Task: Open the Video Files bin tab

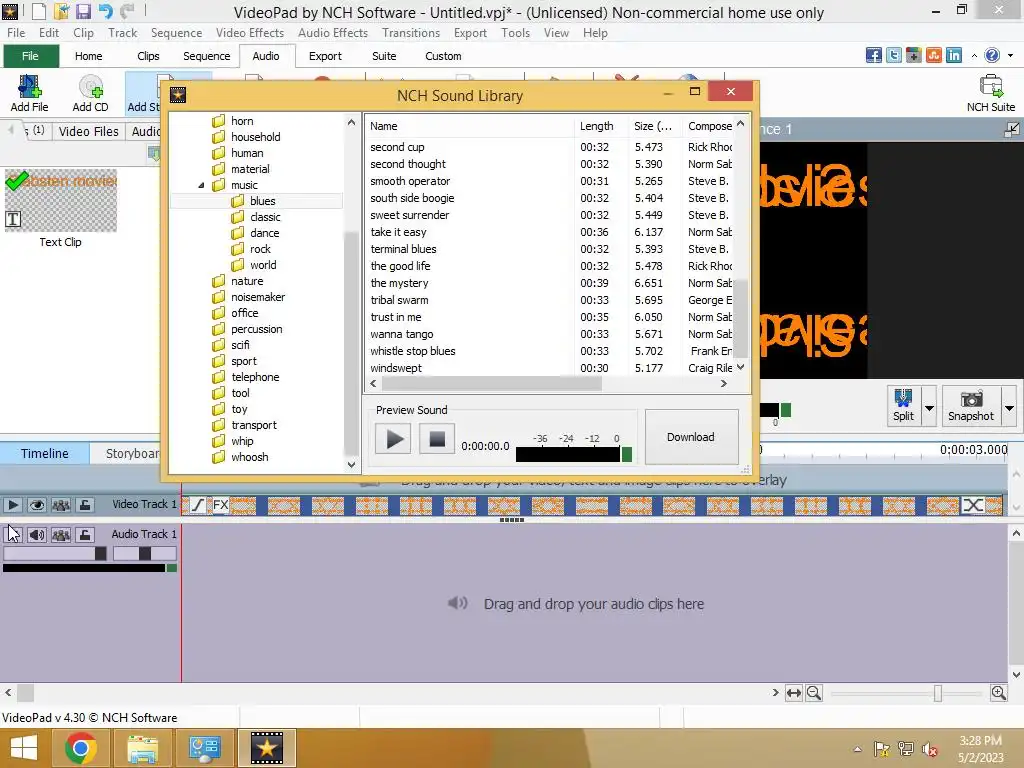Action: [x=89, y=131]
